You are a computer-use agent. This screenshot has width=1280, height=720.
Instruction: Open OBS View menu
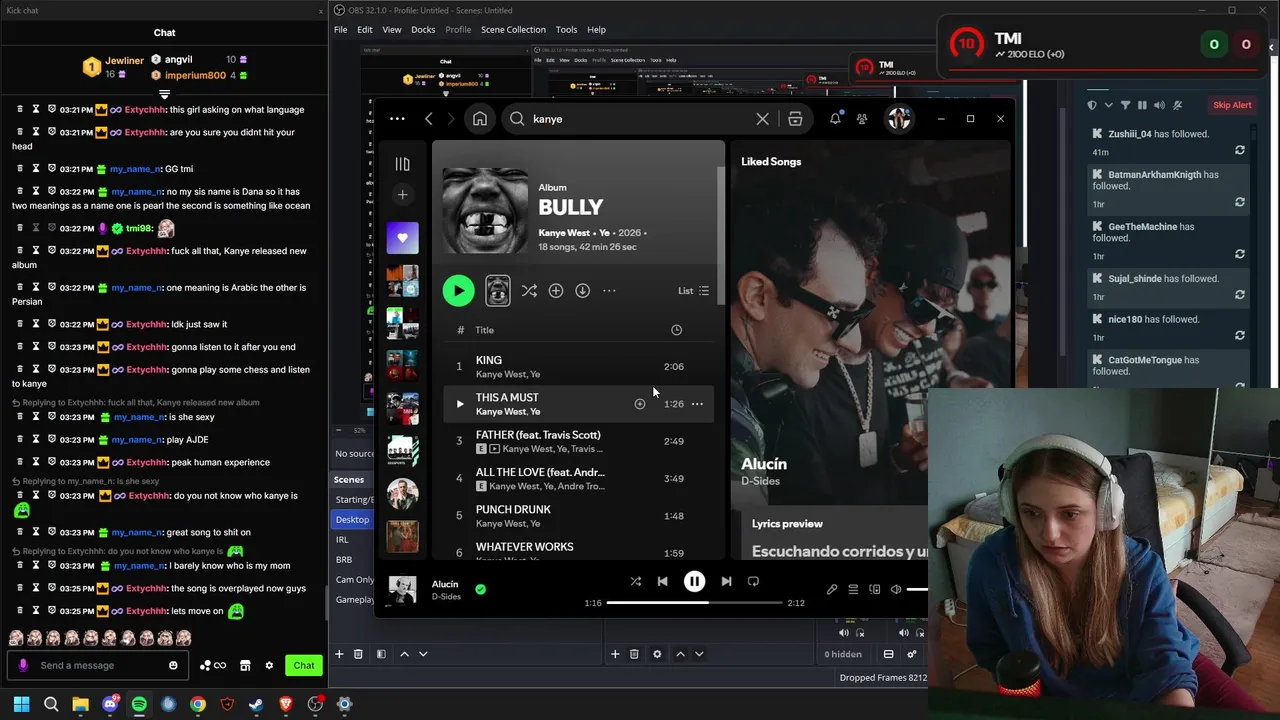pos(392,30)
